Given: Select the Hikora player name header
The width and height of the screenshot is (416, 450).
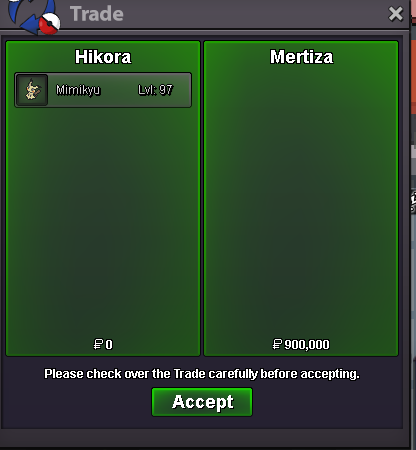Looking at the screenshot, I should (103, 57).
